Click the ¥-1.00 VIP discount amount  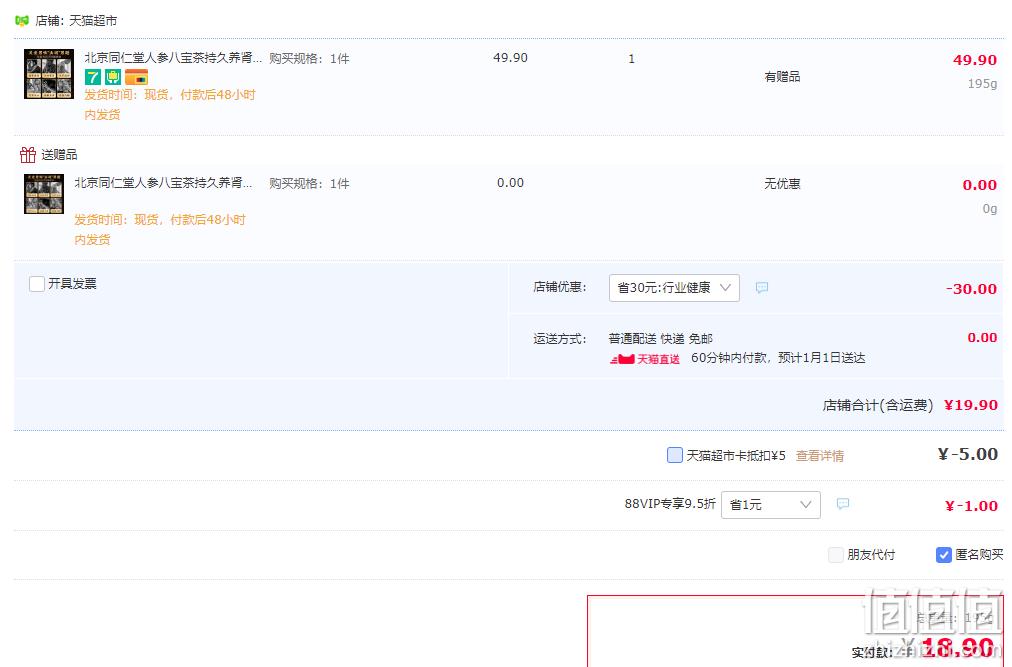tap(971, 506)
